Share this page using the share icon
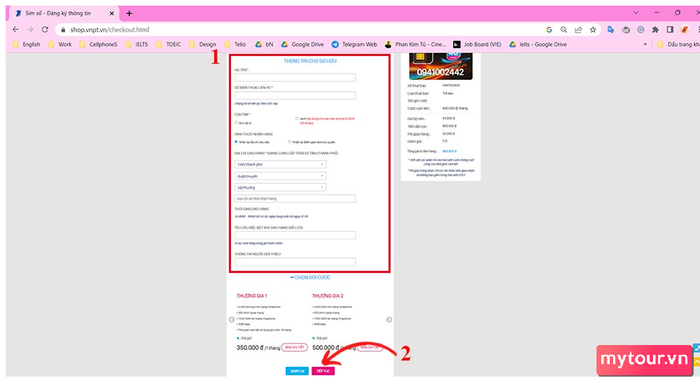700x385 pixels. pyautogui.click(x=578, y=29)
